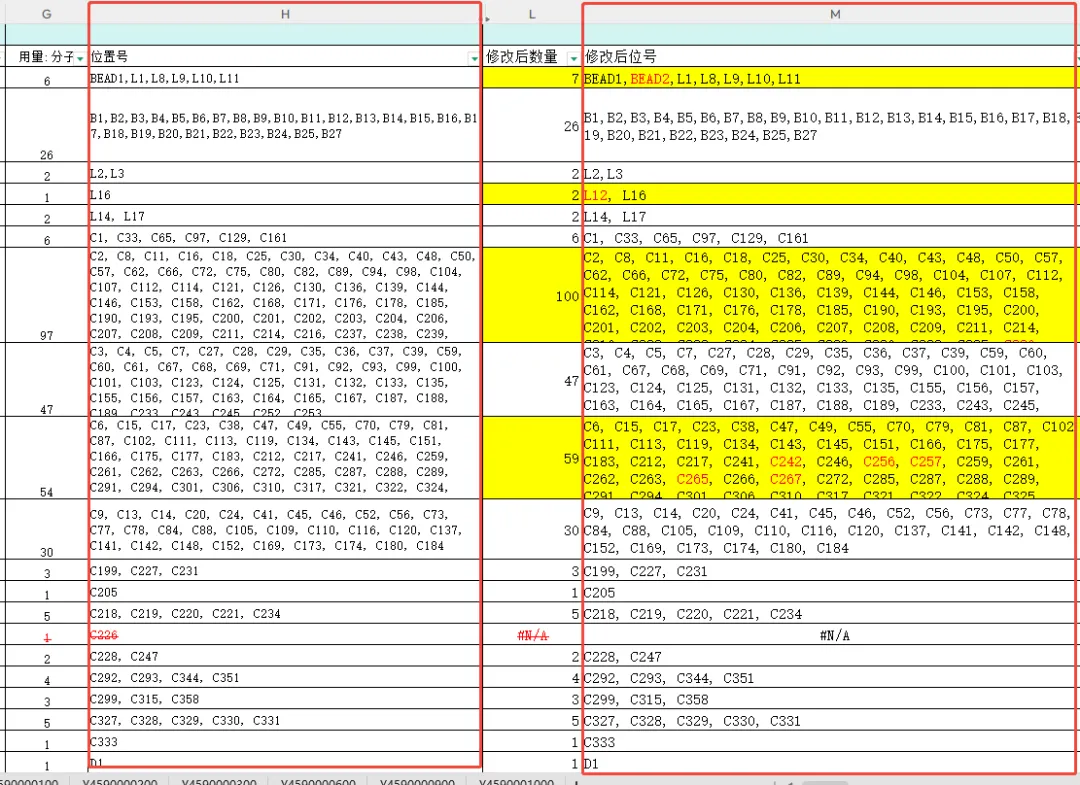The image size is (1080, 785).
Task: Select the yellow L12, L16 cell
Action: coord(830,195)
